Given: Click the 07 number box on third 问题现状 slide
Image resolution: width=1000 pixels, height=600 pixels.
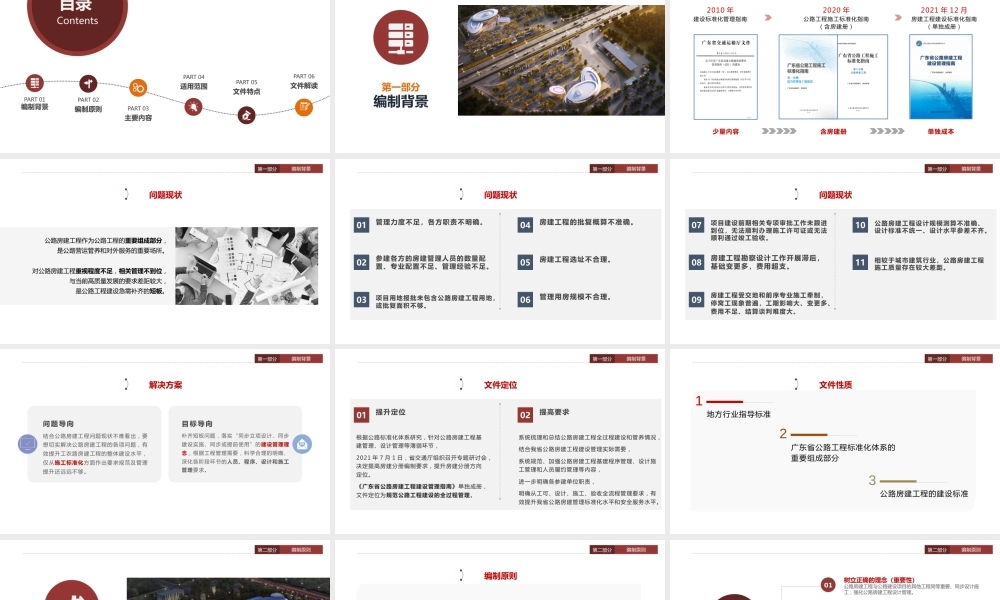Looking at the screenshot, I should point(696,224).
